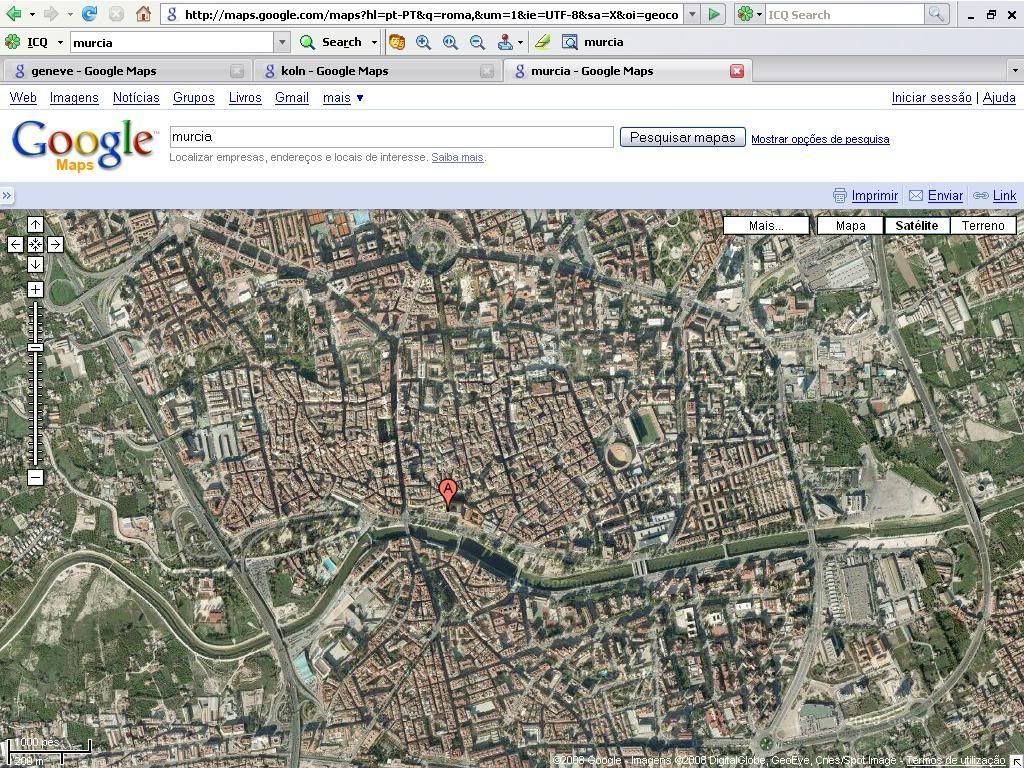The image size is (1024, 768).
Task: Open the Mais... map layers button
Action: tap(766, 225)
